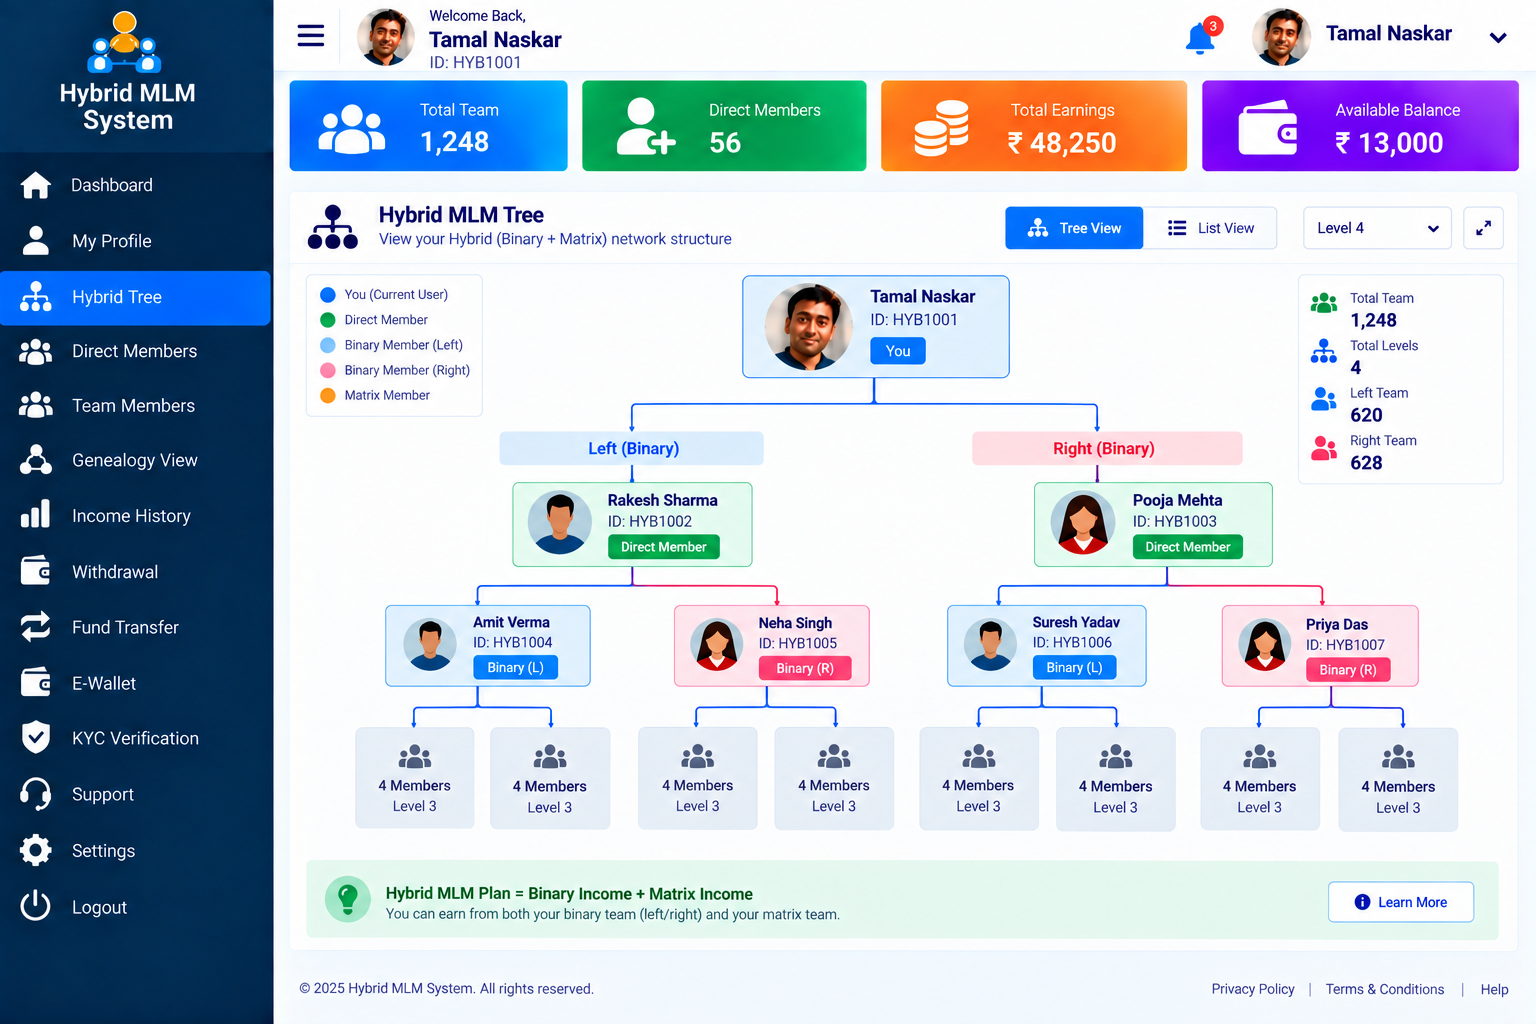Expand the Tamal Naskar account chevron

point(1498,38)
